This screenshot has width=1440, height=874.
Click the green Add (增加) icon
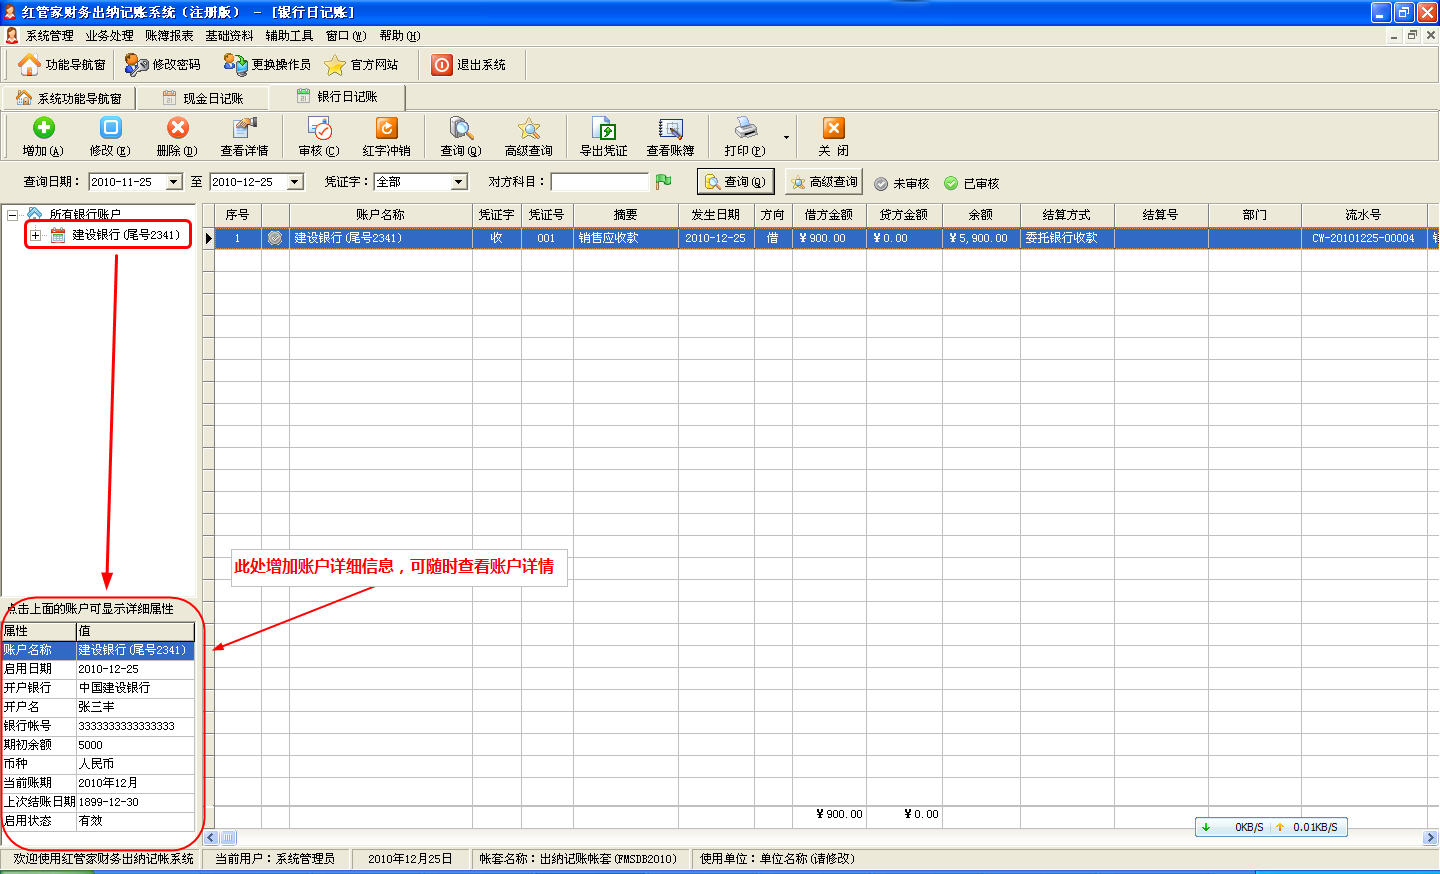pos(43,129)
